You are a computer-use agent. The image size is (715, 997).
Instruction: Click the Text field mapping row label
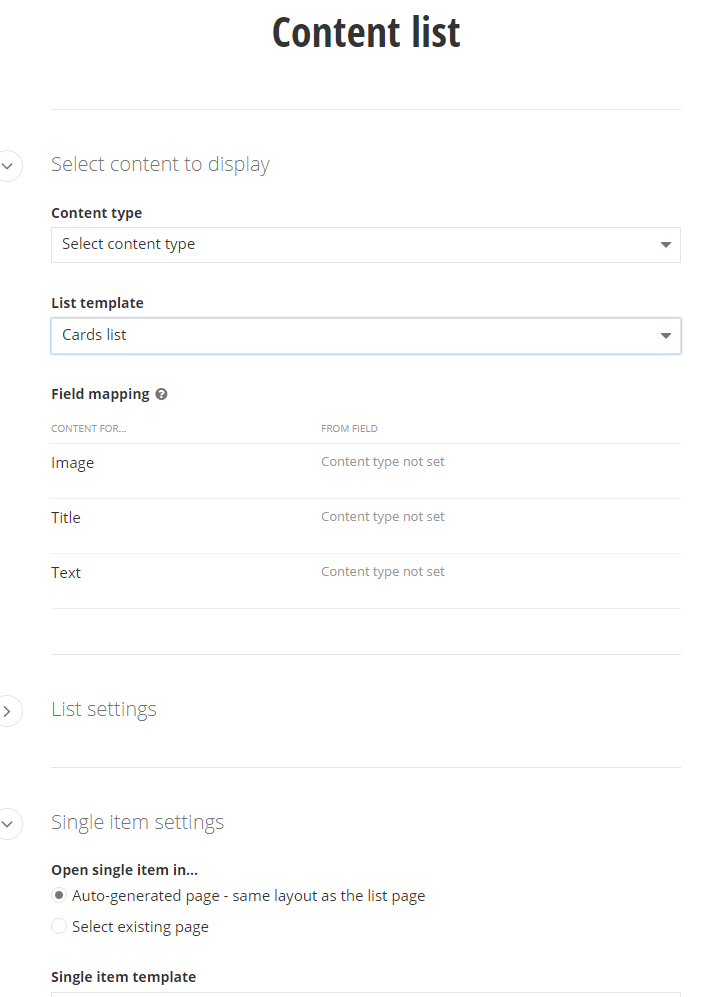(x=66, y=572)
